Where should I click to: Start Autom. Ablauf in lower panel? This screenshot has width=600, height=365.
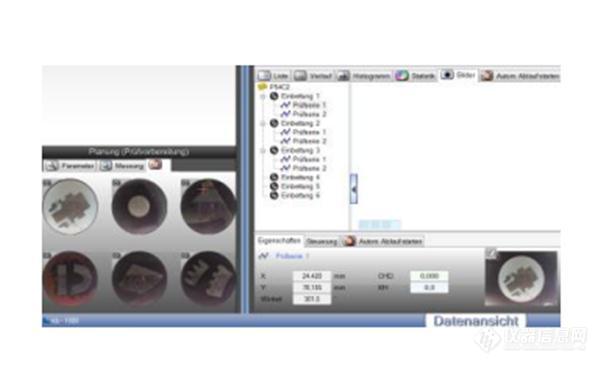click(383, 241)
